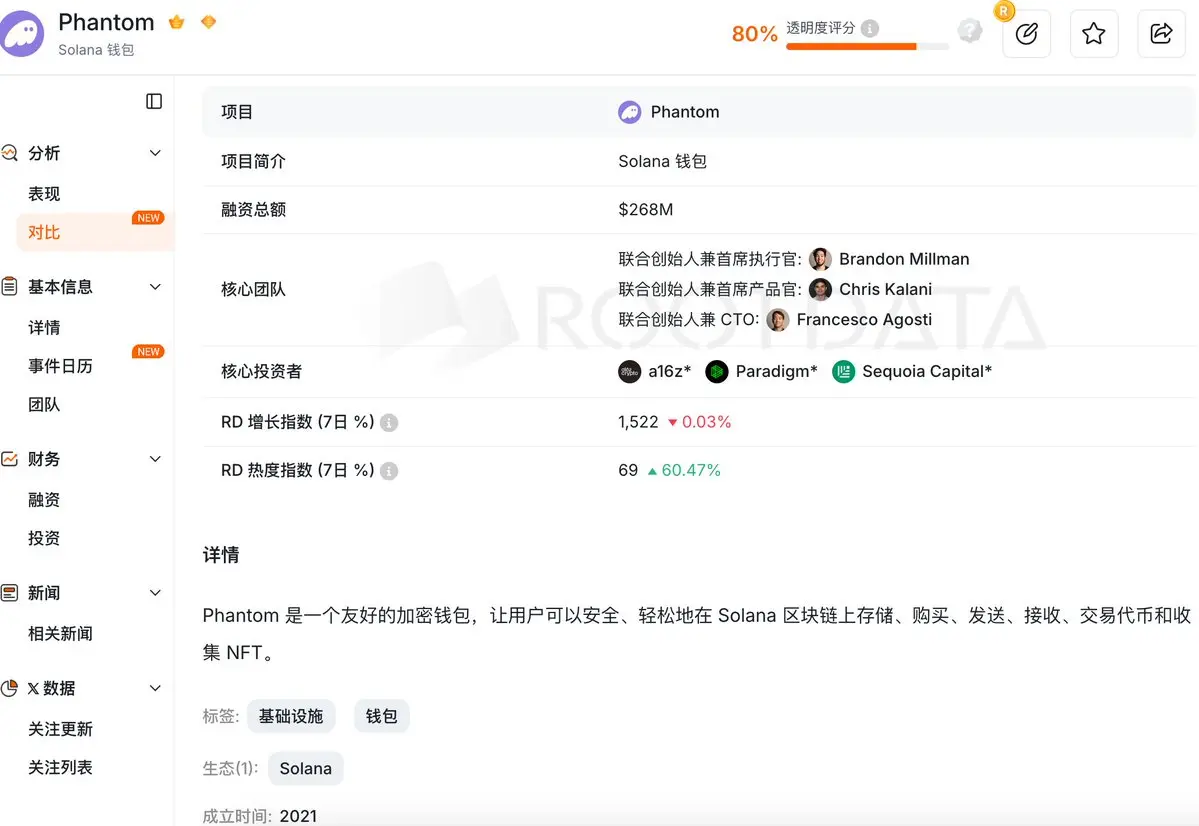The height and width of the screenshot is (826, 1199).
Task: Add Phantom to favorites with star icon
Action: click(x=1093, y=34)
